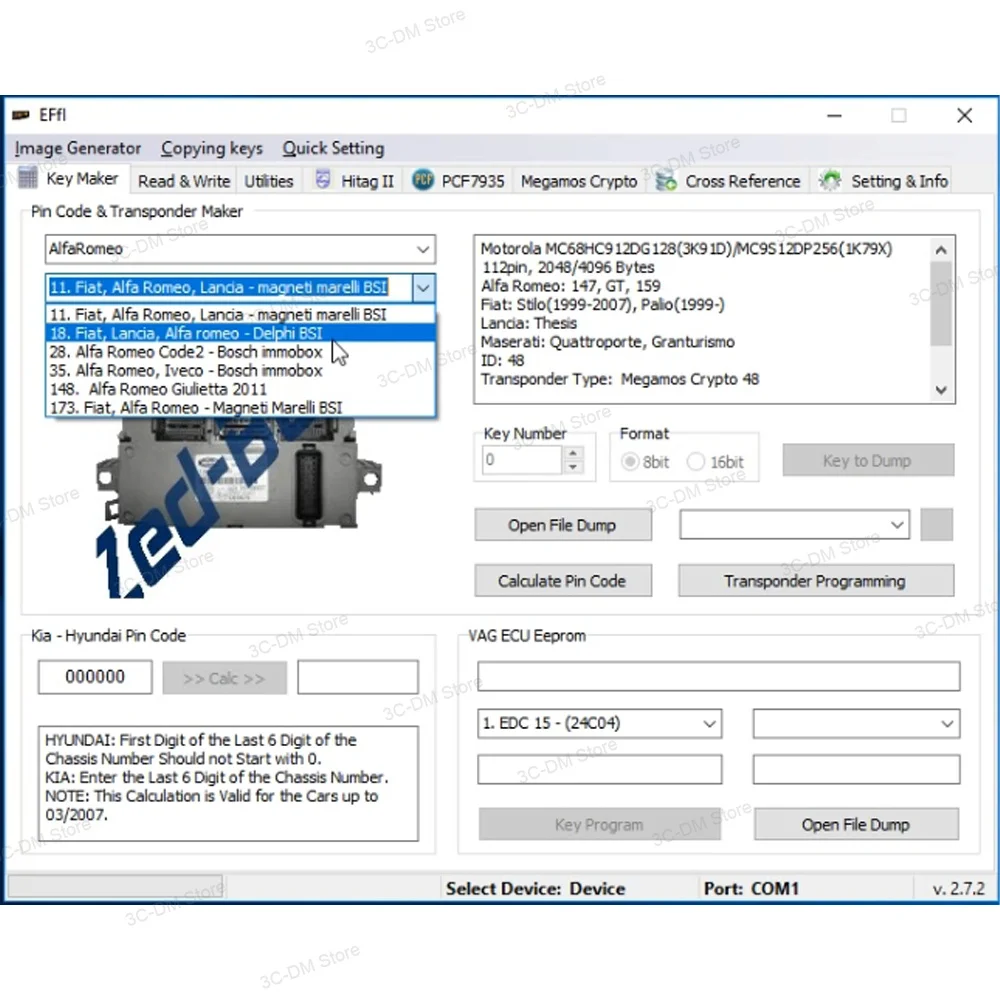Image resolution: width=1000 pixels, height=1000 pixels.
Task: Click the Calculate Pin Code button
Action: pos(562,581)
